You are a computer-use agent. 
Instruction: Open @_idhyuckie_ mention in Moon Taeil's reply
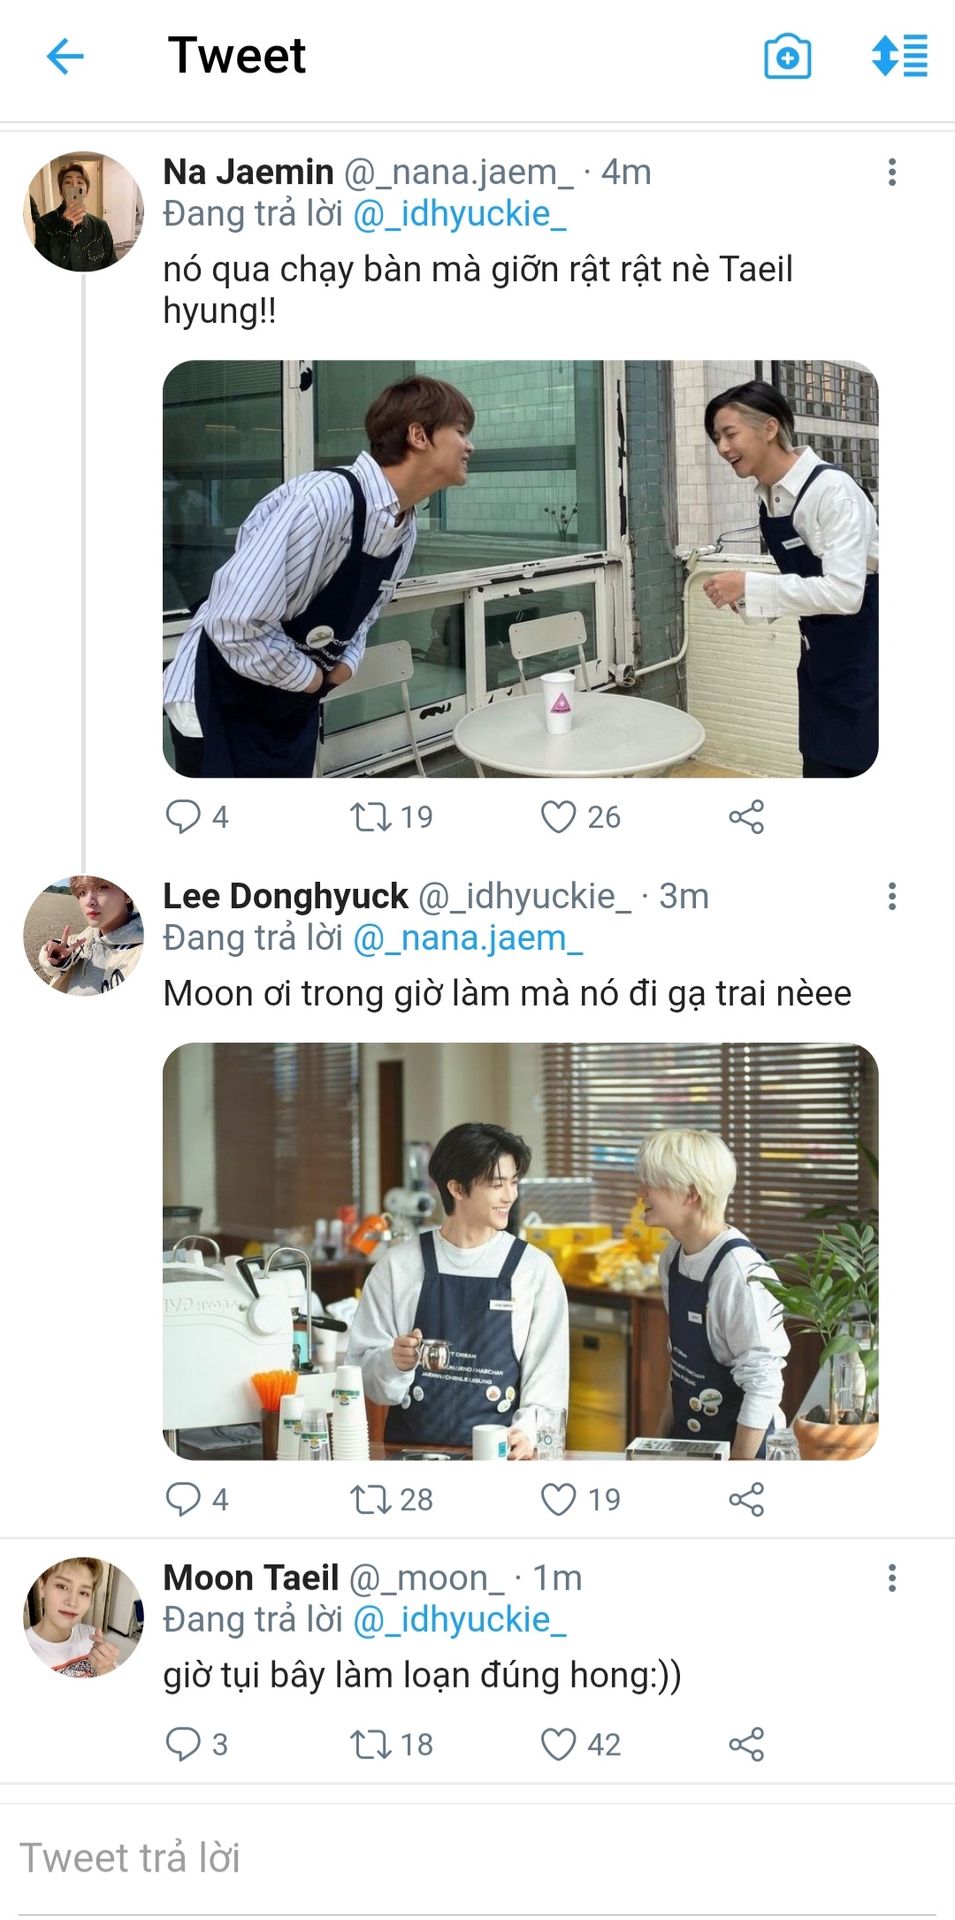pyautogui.click(x=460, y=1619)
